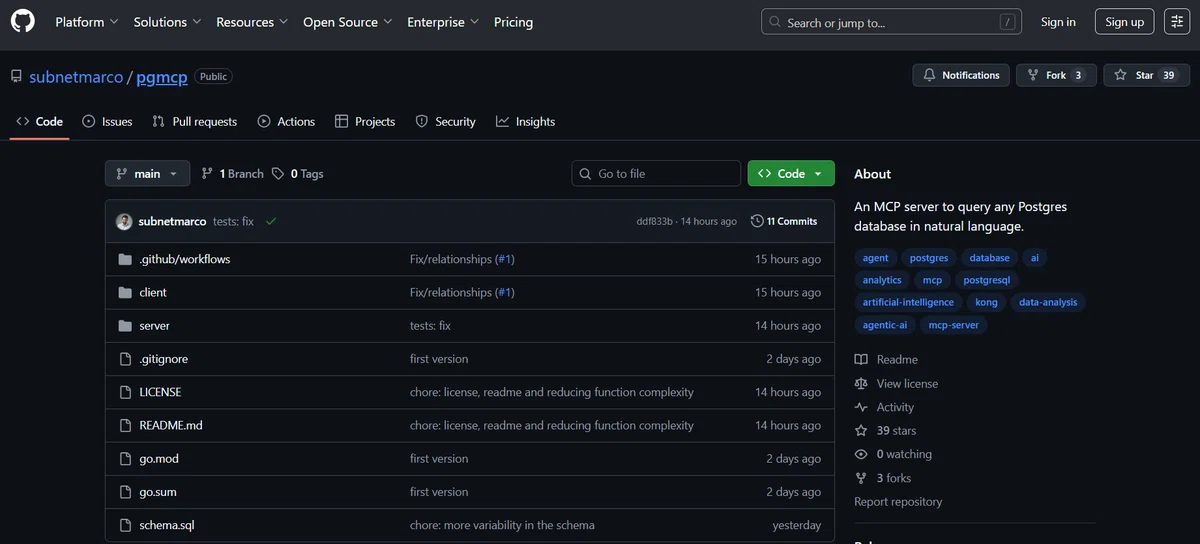Open commit hash ddf833b
Screen dimensions: 1200x544
(655, 221)
